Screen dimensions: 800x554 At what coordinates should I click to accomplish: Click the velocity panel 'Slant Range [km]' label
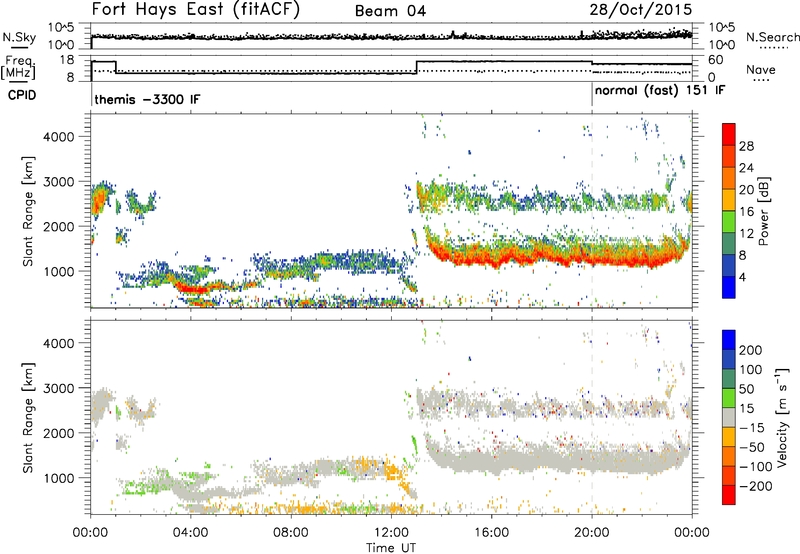(28, 417)
